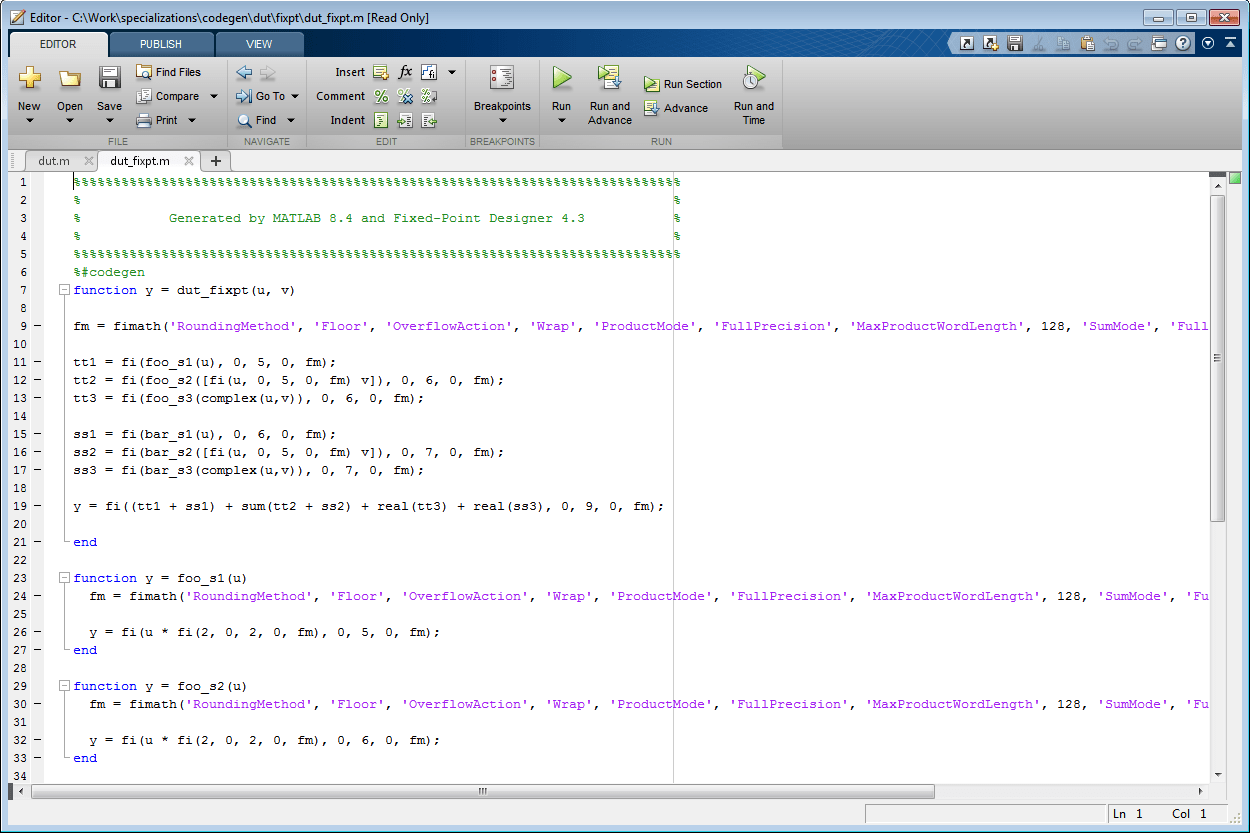The width and height of the screenshot is (1250, 833).
Task: Click the quick access shortcut icon
Action: 966,43
